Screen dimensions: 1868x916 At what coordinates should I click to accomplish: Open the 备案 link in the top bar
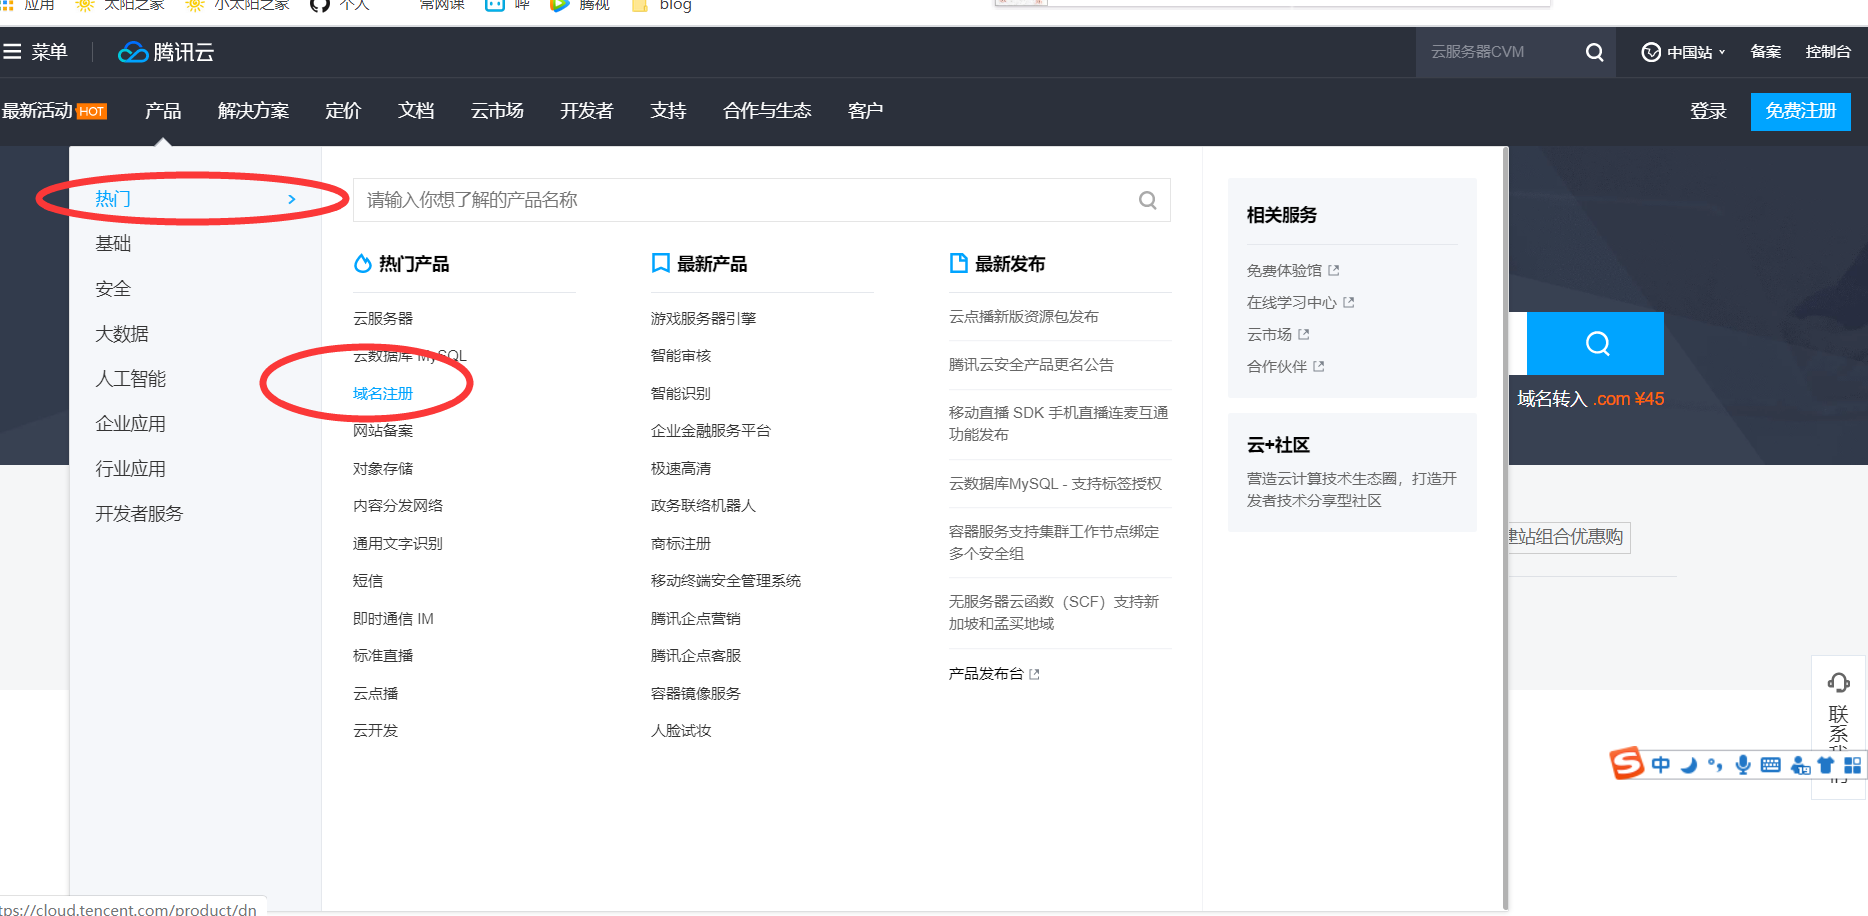1766,52
